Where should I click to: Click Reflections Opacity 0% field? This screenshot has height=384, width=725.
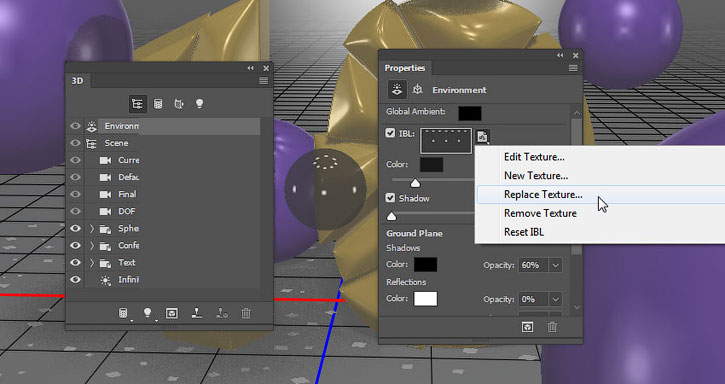coord(534,299)
